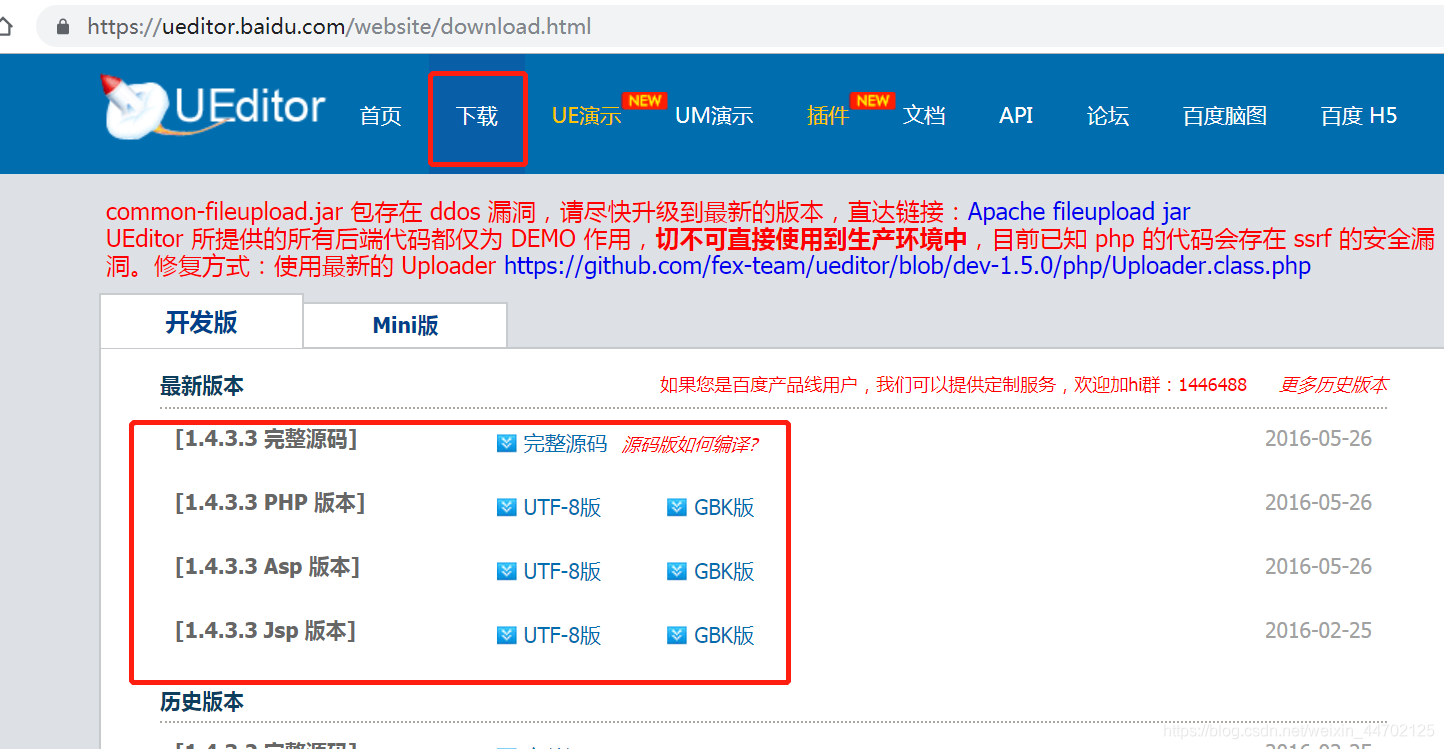Open the 源码版如何编译? link
Screen dimensions: 1444x749
coord(690,445)
